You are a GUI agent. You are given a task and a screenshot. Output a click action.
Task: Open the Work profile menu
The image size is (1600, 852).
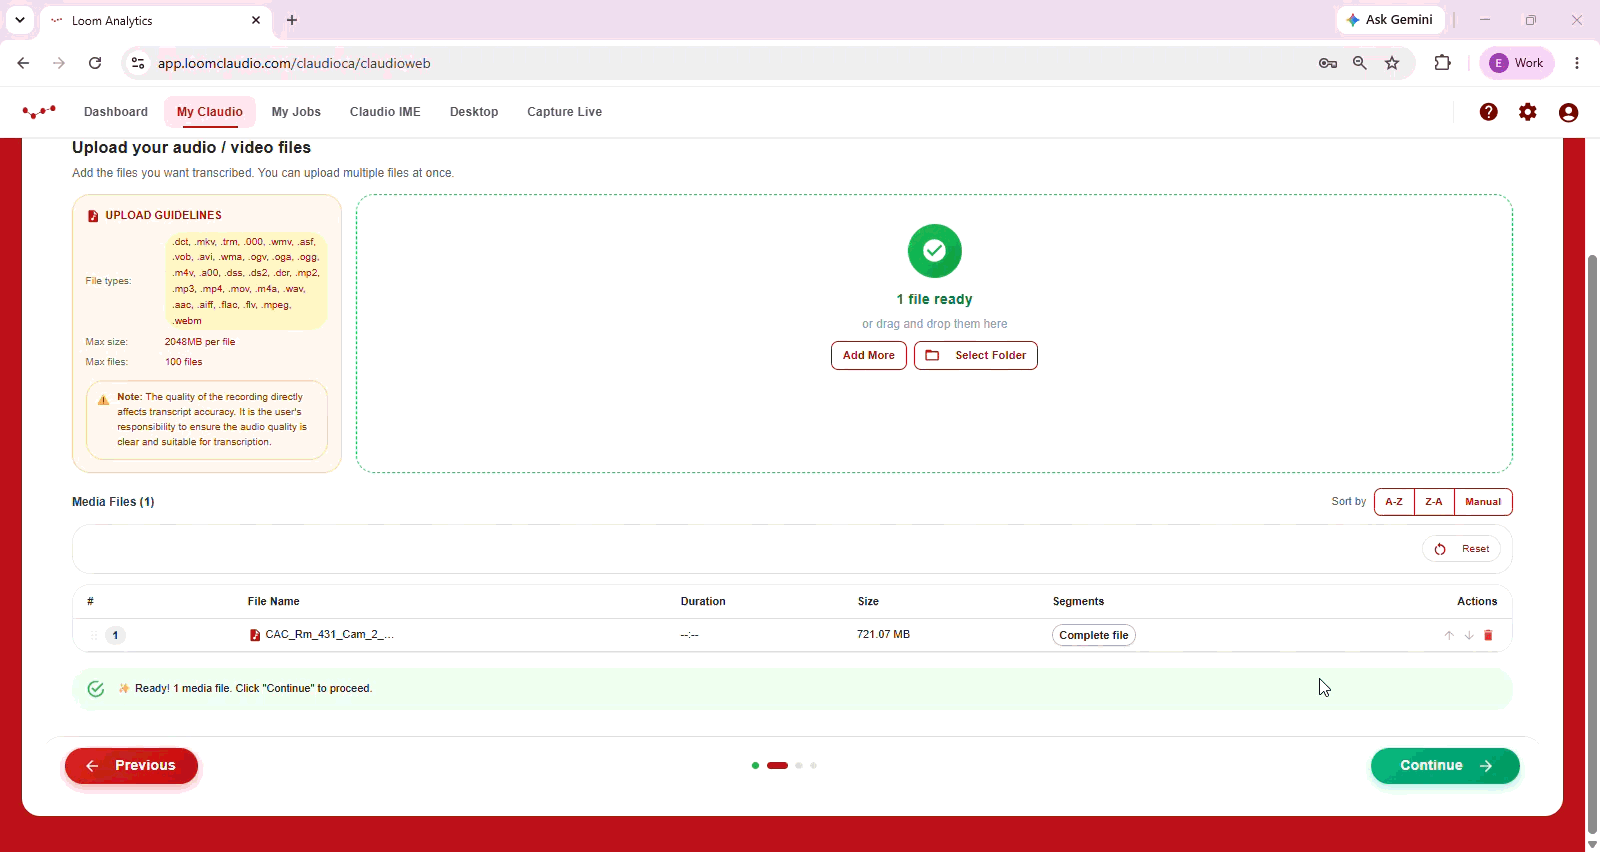1517,63
